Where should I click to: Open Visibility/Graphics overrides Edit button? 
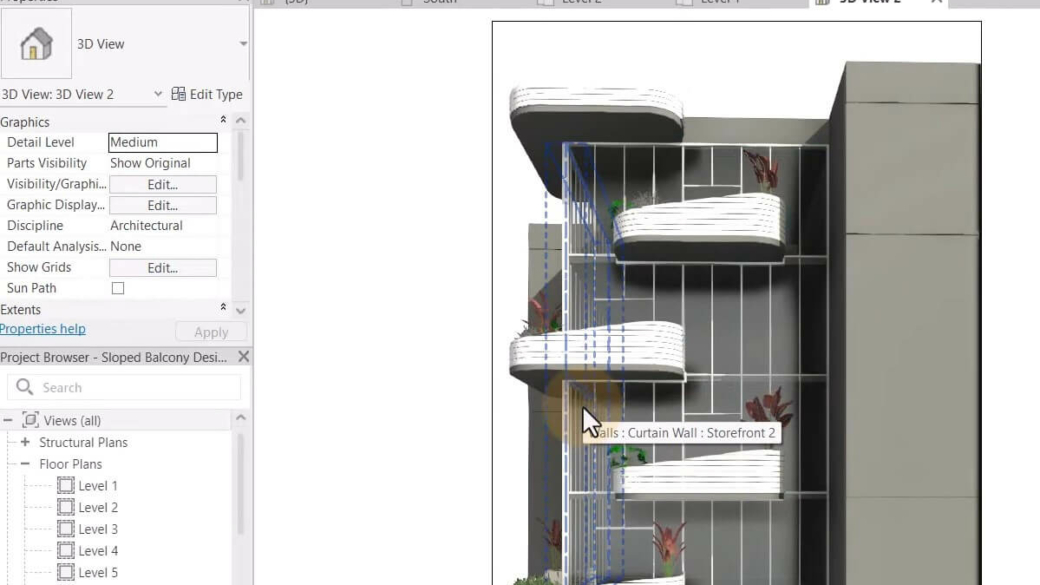[162, 184]
